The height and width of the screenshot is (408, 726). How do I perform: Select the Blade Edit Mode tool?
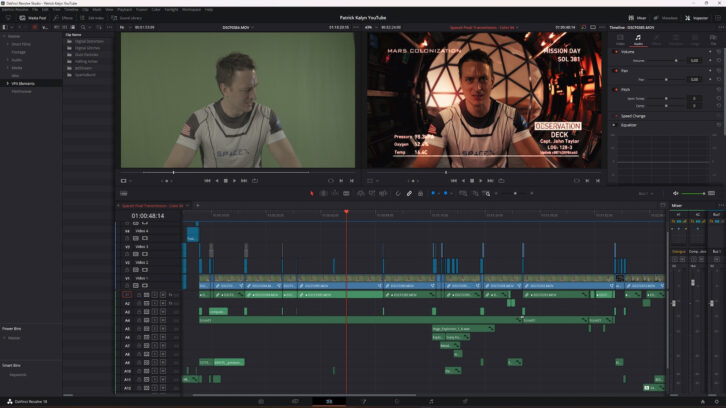346,194
